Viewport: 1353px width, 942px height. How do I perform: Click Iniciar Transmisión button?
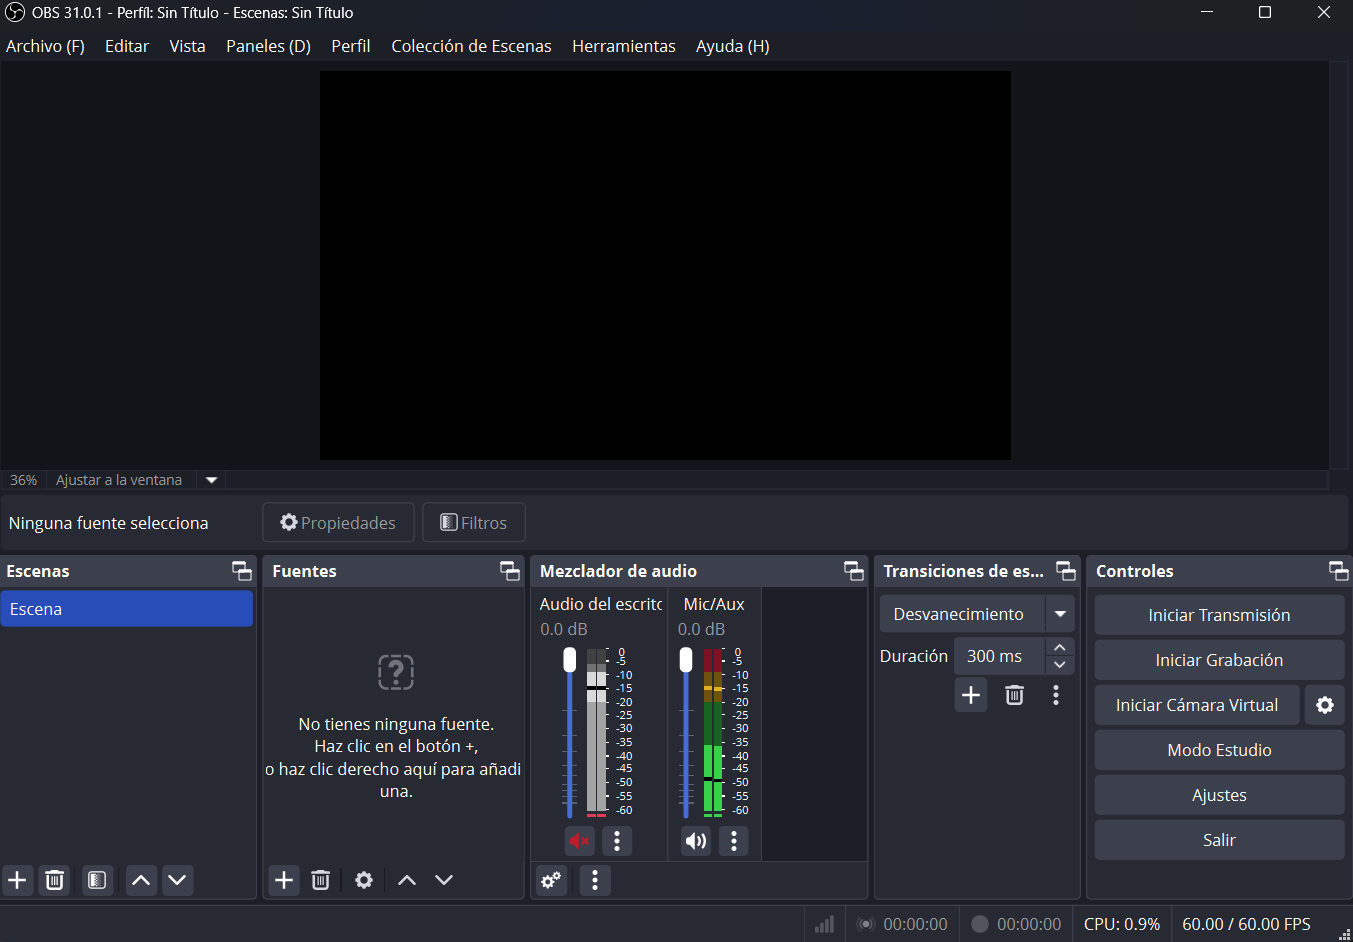1219,615
